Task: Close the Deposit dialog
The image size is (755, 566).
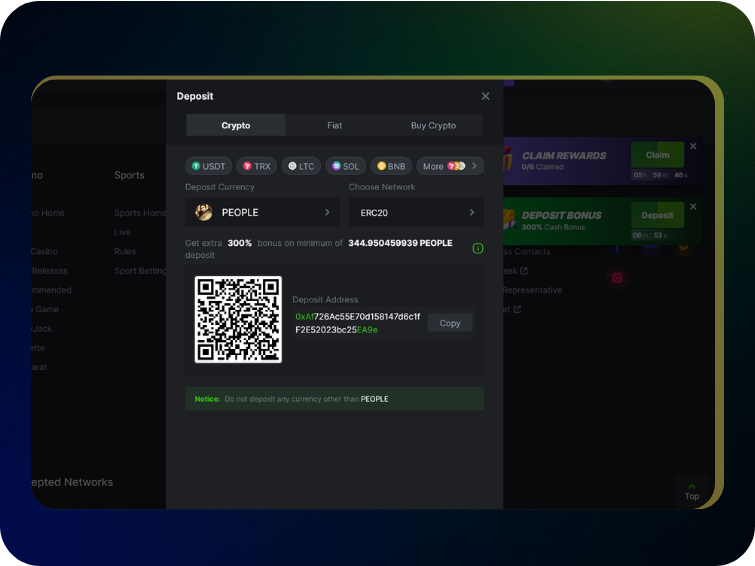Action: tap(485, 96)
